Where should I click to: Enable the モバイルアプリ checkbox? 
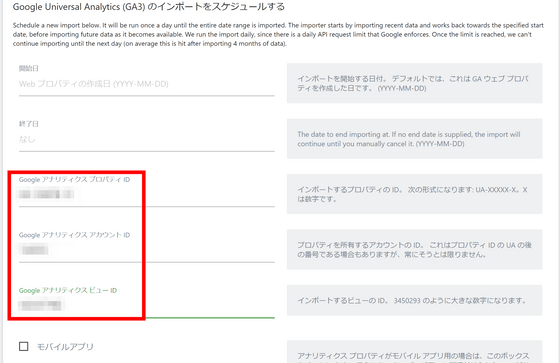[24, 347]
